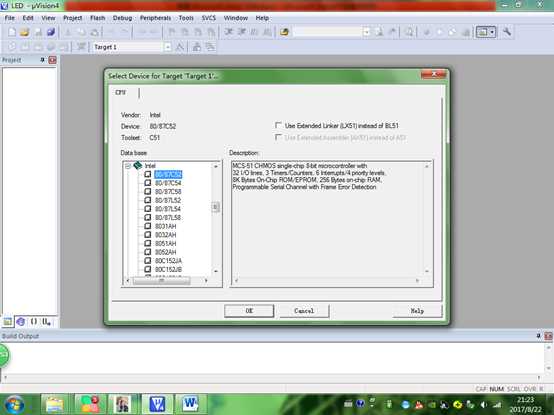The width and height of the screenshot is (554, 415).
Task: Confirm device selection with OK
Action: pos(249,311)
